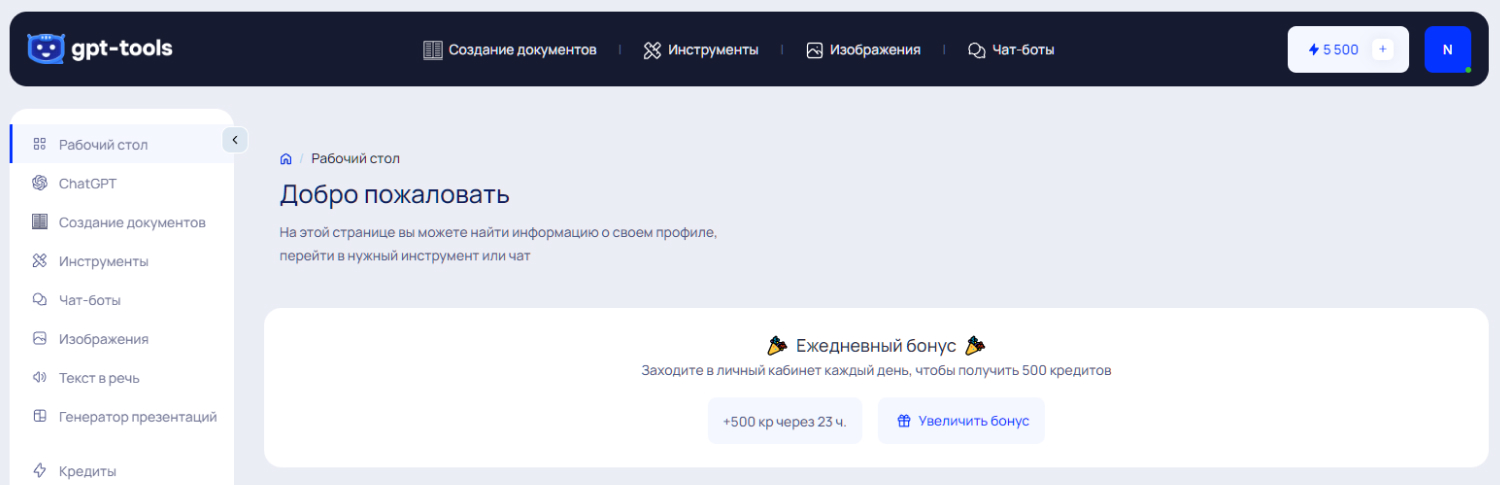Click the lightning bolt credits icon
Screen dimensions: 1500x485
[1314, 49]
